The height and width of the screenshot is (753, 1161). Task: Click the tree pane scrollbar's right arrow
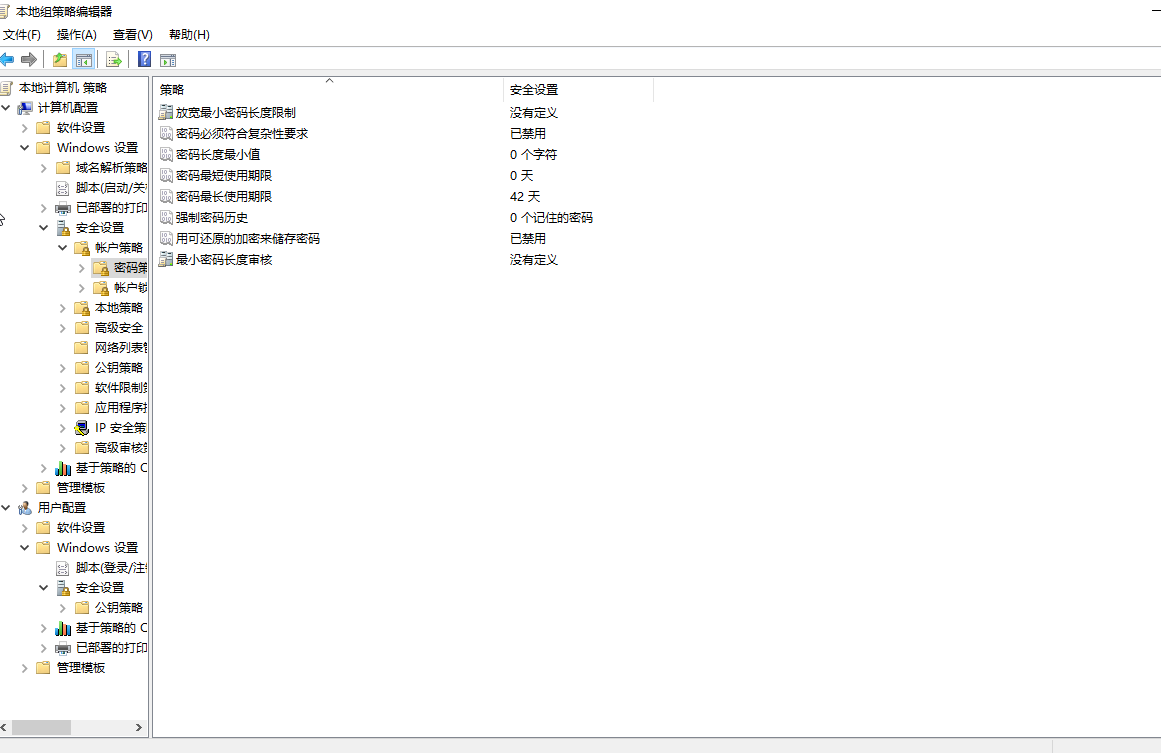(138, 728)
